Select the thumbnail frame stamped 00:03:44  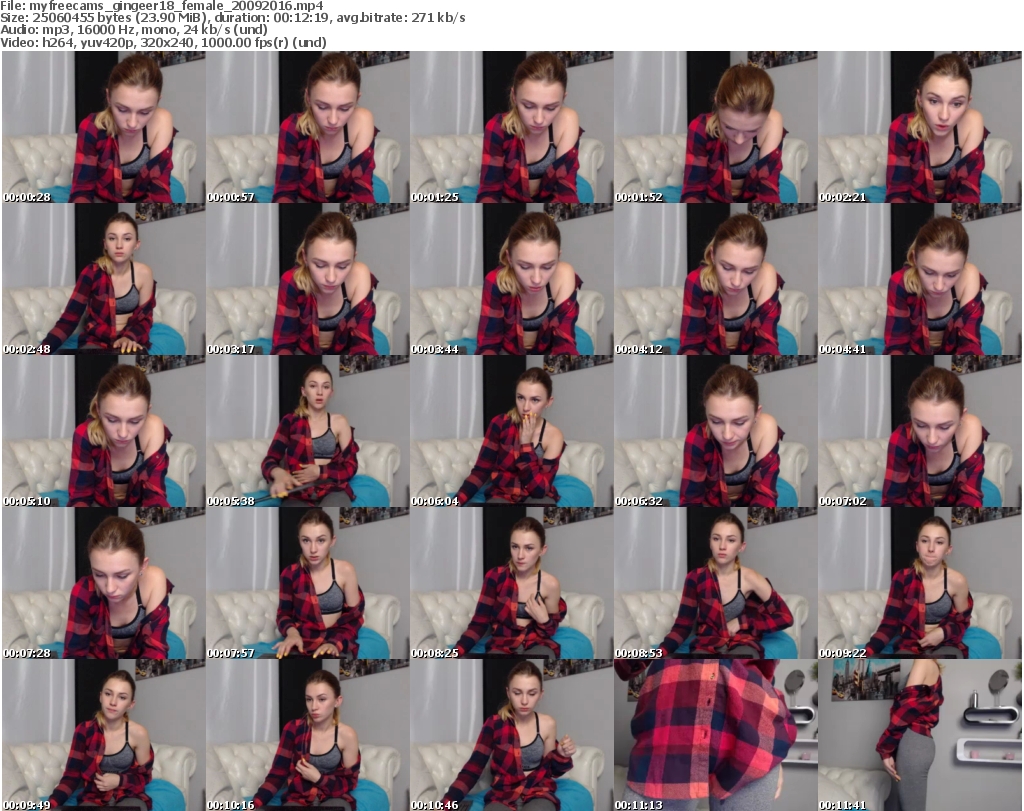[x=511, y=279]
